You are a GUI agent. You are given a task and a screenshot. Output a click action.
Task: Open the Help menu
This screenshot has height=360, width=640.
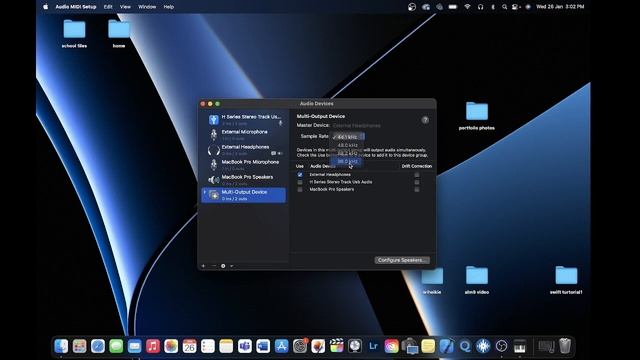169,7
